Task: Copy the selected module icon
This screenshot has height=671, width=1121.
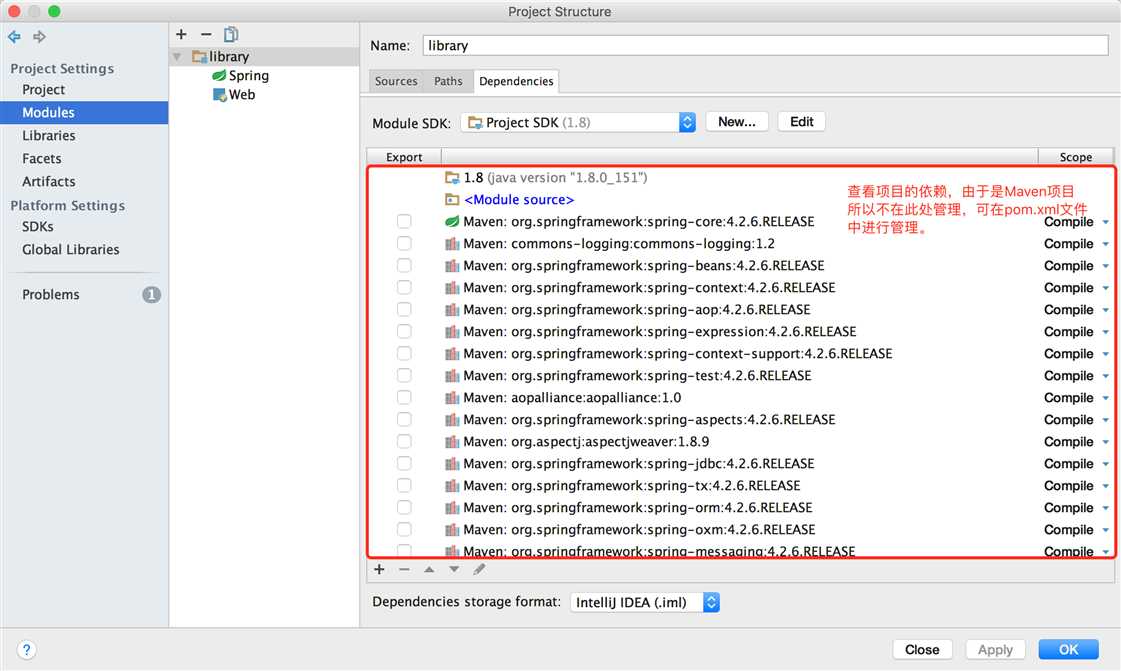Action: tap(231, 34)
